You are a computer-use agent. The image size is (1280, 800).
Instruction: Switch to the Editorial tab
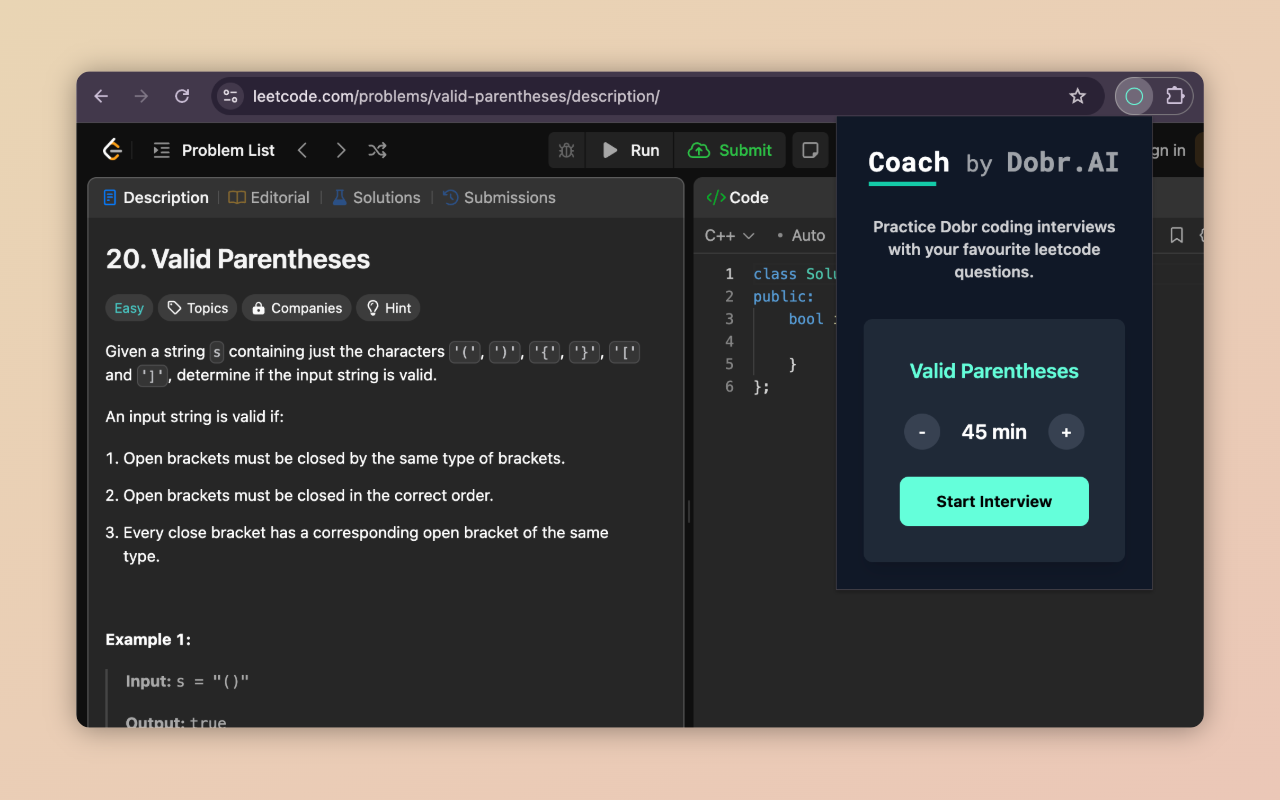pyautogui.click(x=279, y=197)
